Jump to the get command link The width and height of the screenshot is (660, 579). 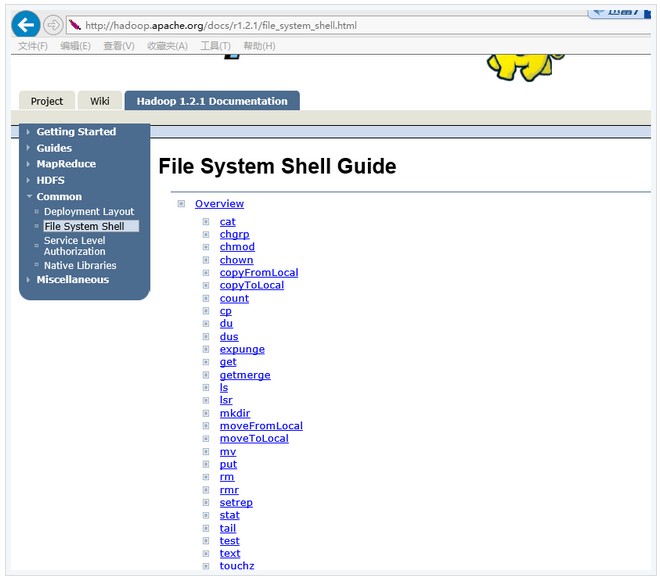228,362
